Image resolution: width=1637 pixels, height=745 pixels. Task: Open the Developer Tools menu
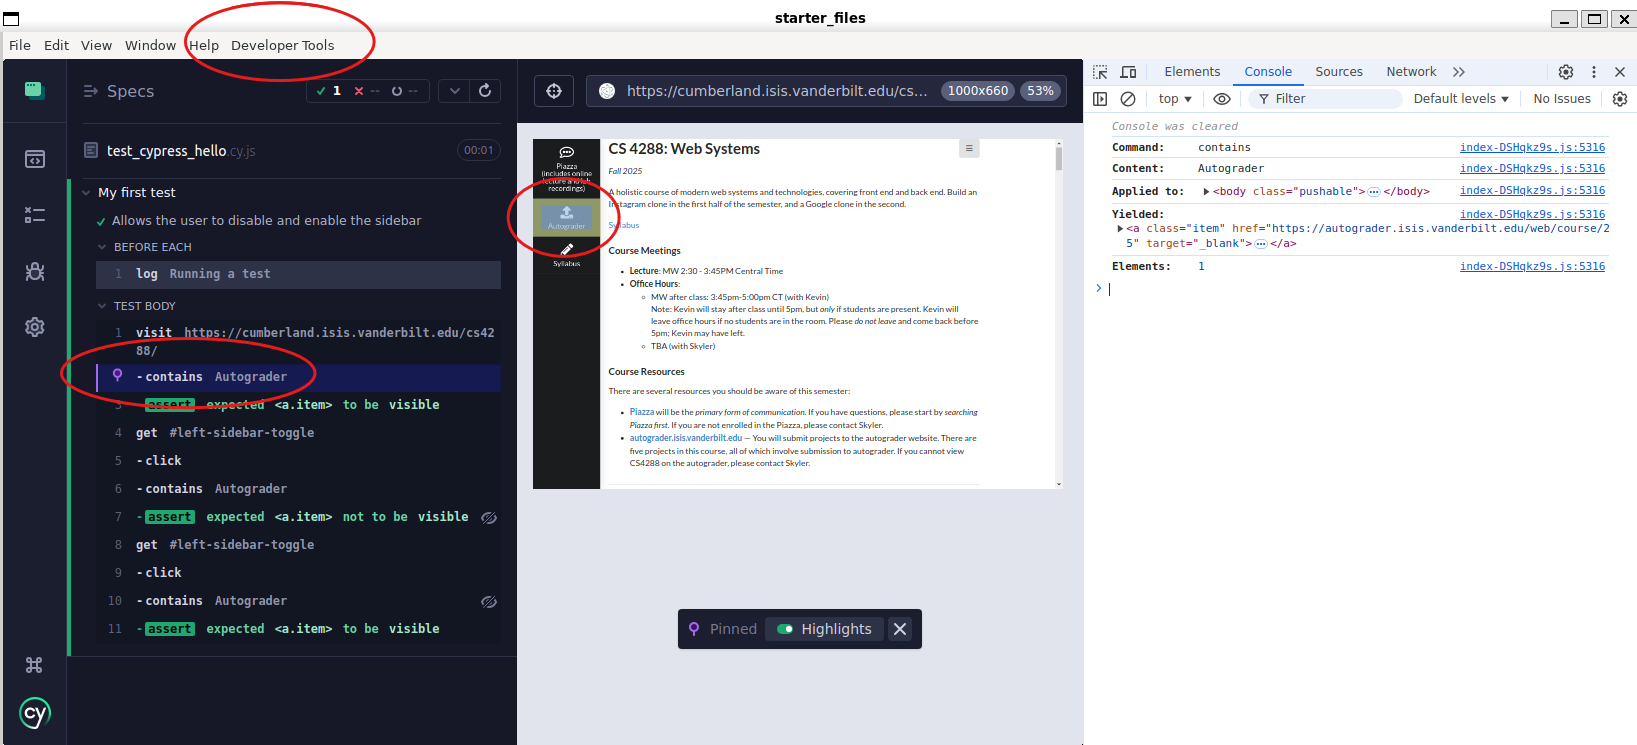282,45
